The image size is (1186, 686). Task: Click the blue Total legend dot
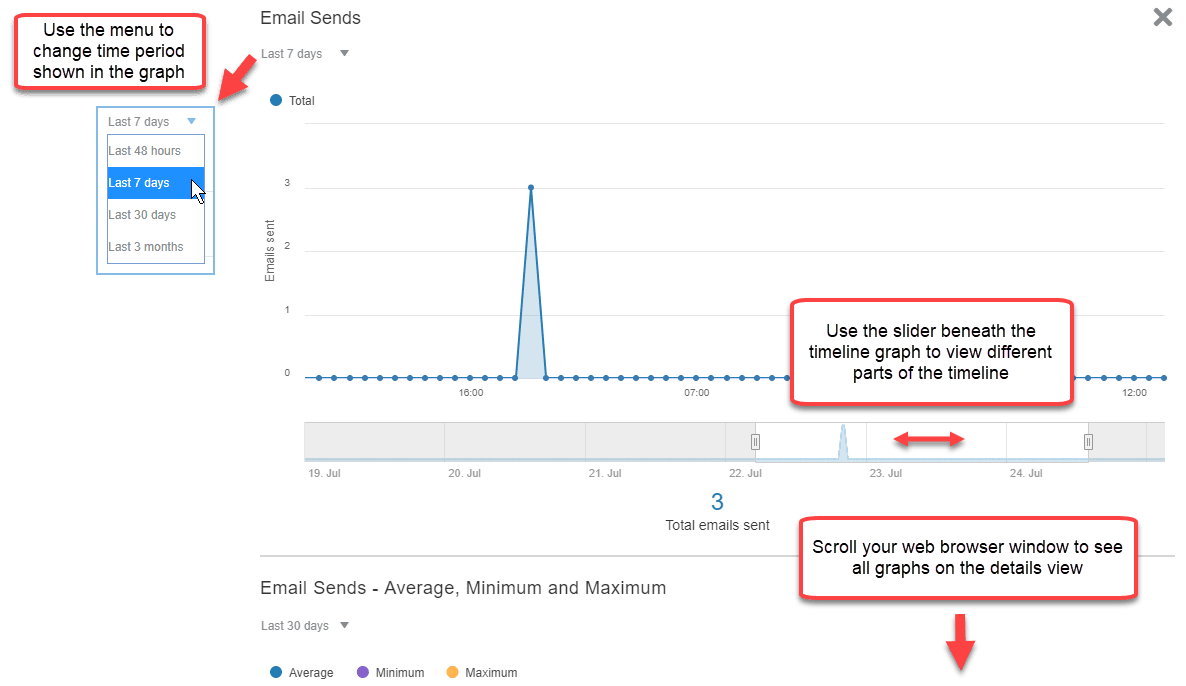(x=274, y=100)
